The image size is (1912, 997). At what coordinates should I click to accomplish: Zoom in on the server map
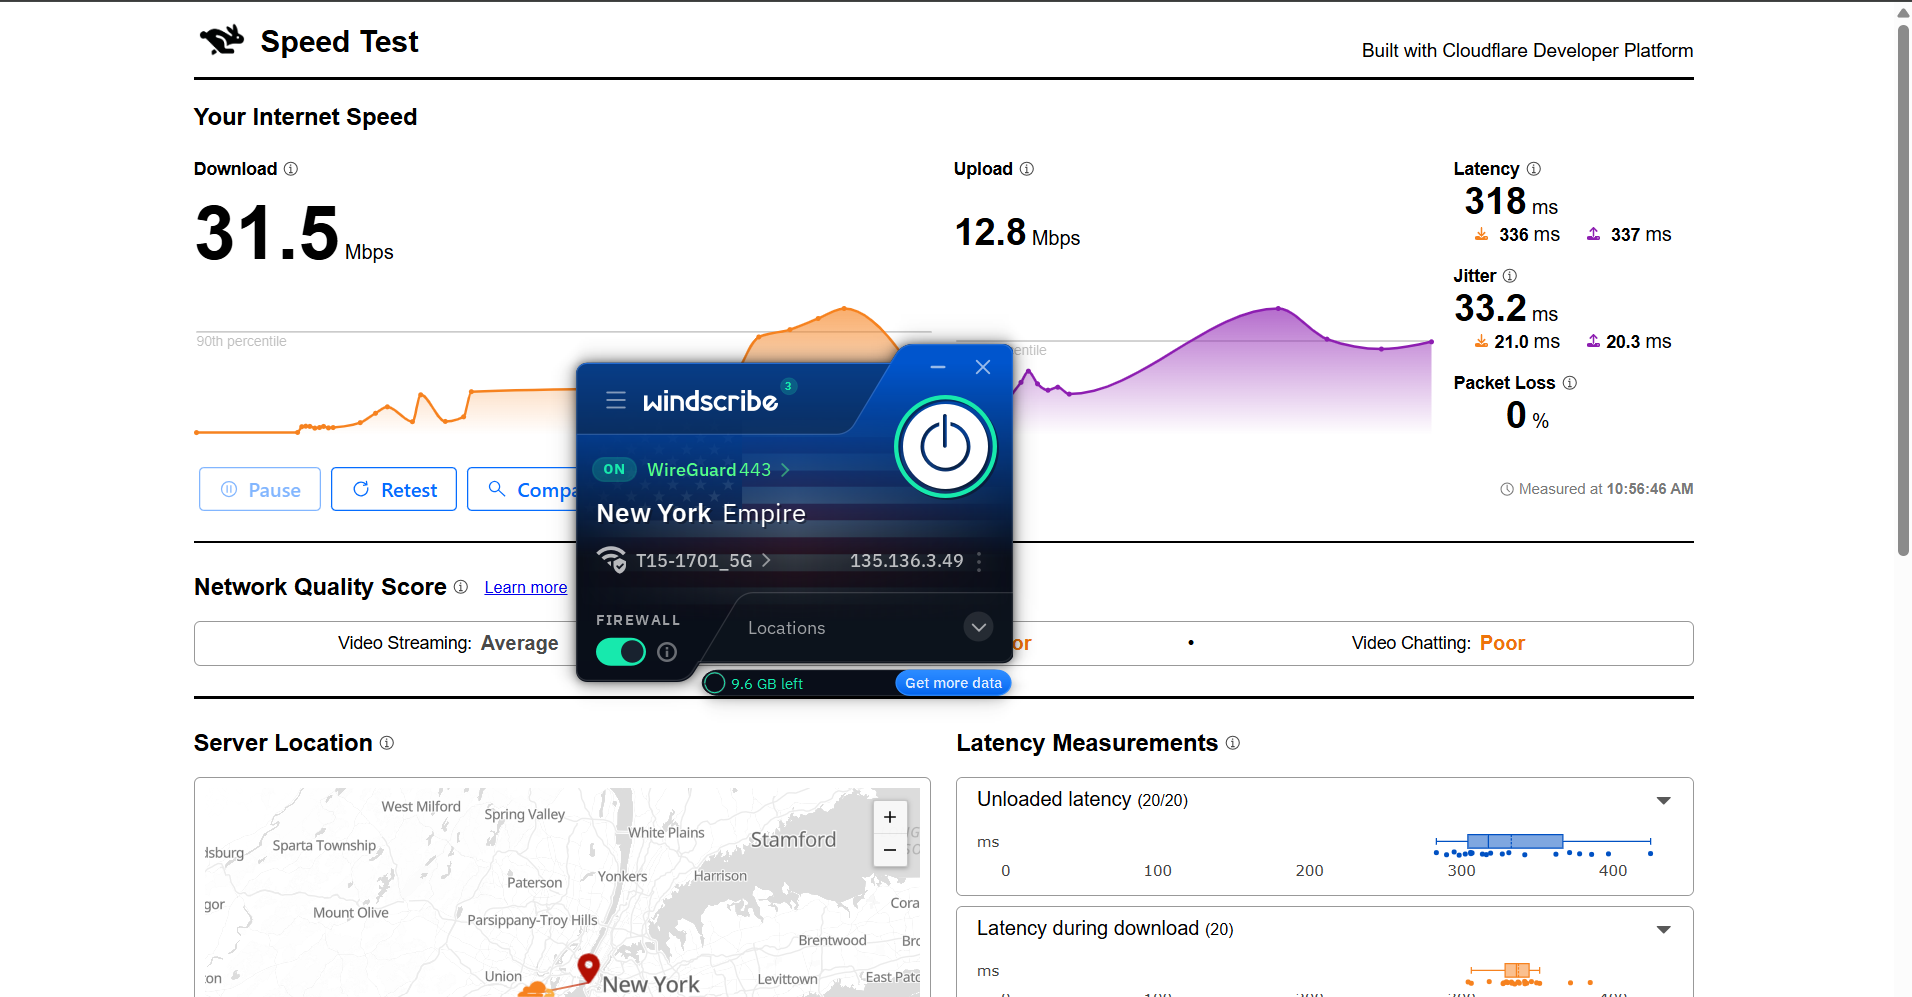click(x=890, y=817)
